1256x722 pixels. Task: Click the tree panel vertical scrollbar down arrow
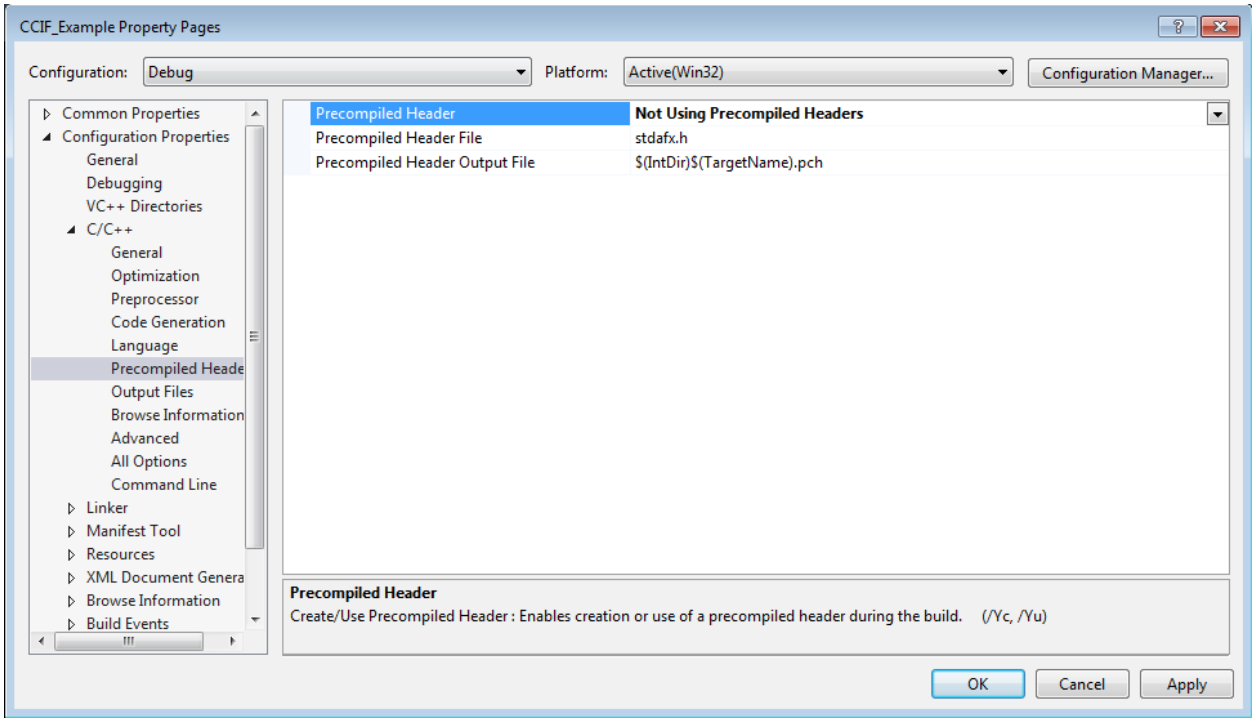coord(255,620)
